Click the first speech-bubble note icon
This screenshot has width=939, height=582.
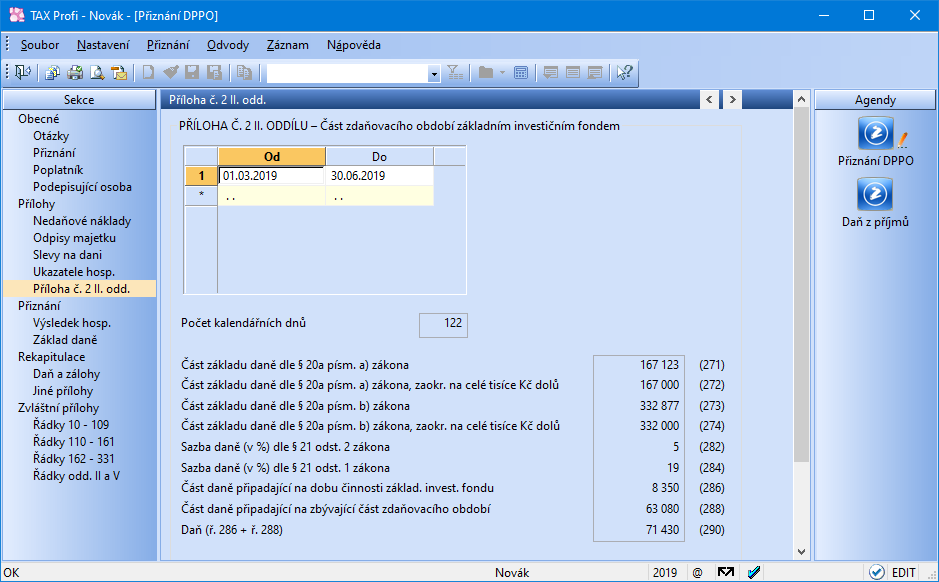(550, 73)
